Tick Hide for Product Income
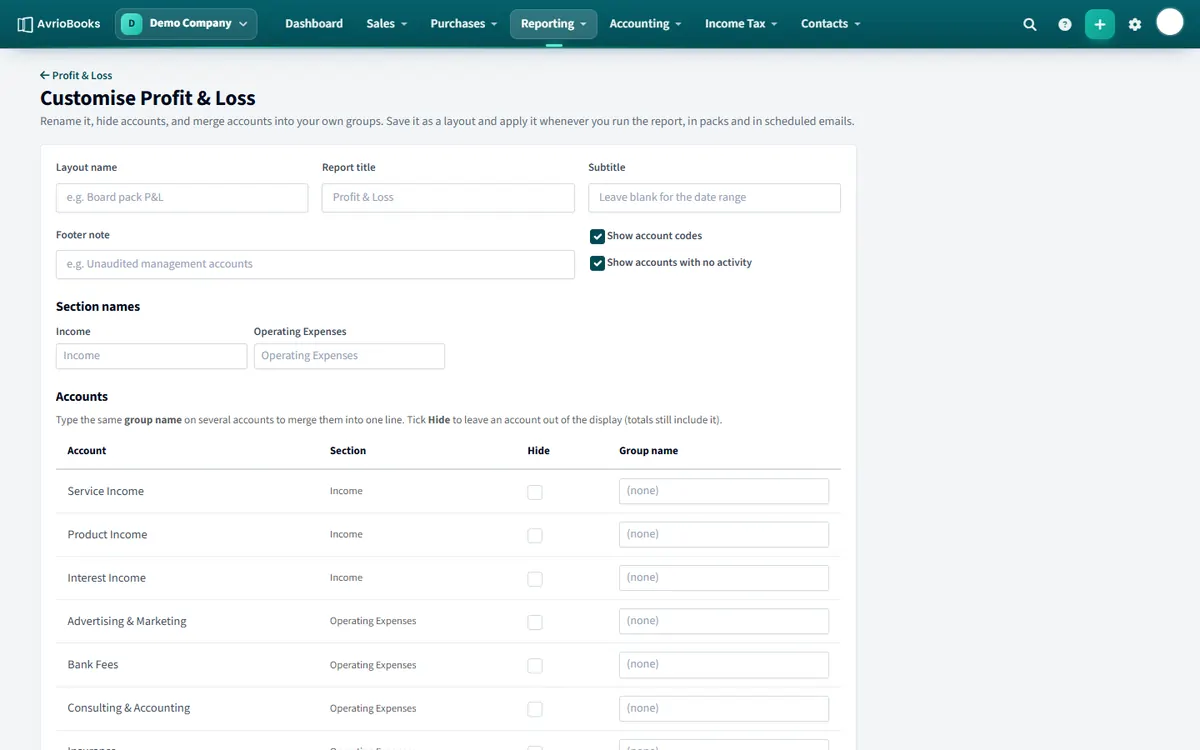 (x=535, y=535)
